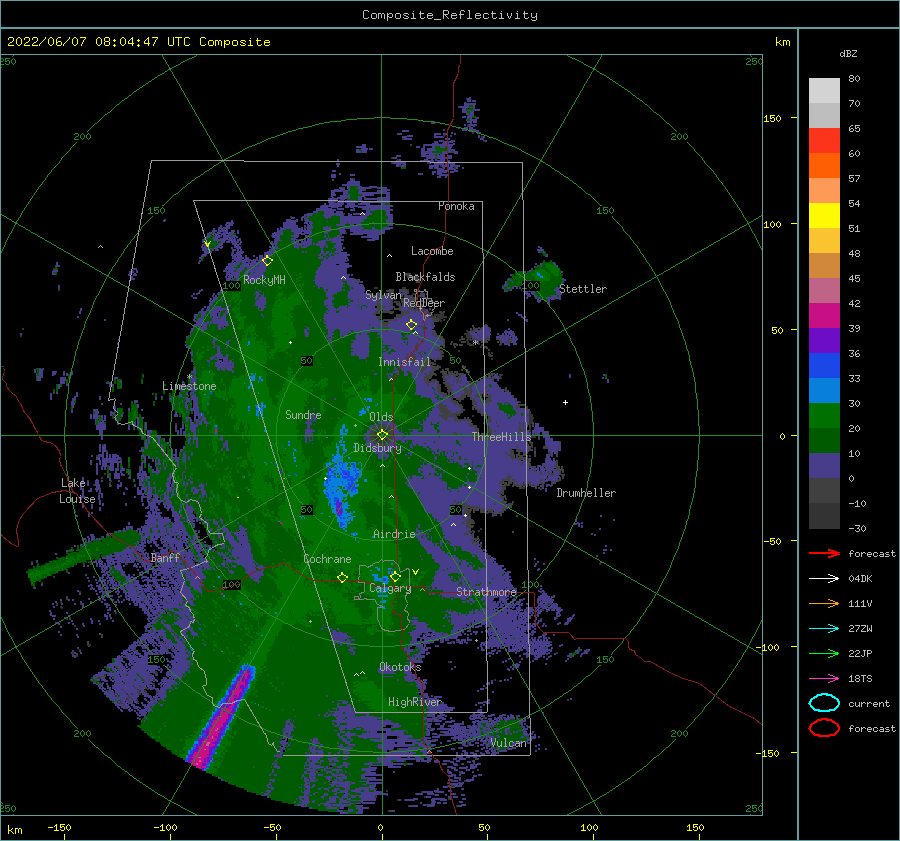Select the red 60–65 dBZ swatch
Image resolution: width=900 pixels, height=841 pixels.
point(824,141)
